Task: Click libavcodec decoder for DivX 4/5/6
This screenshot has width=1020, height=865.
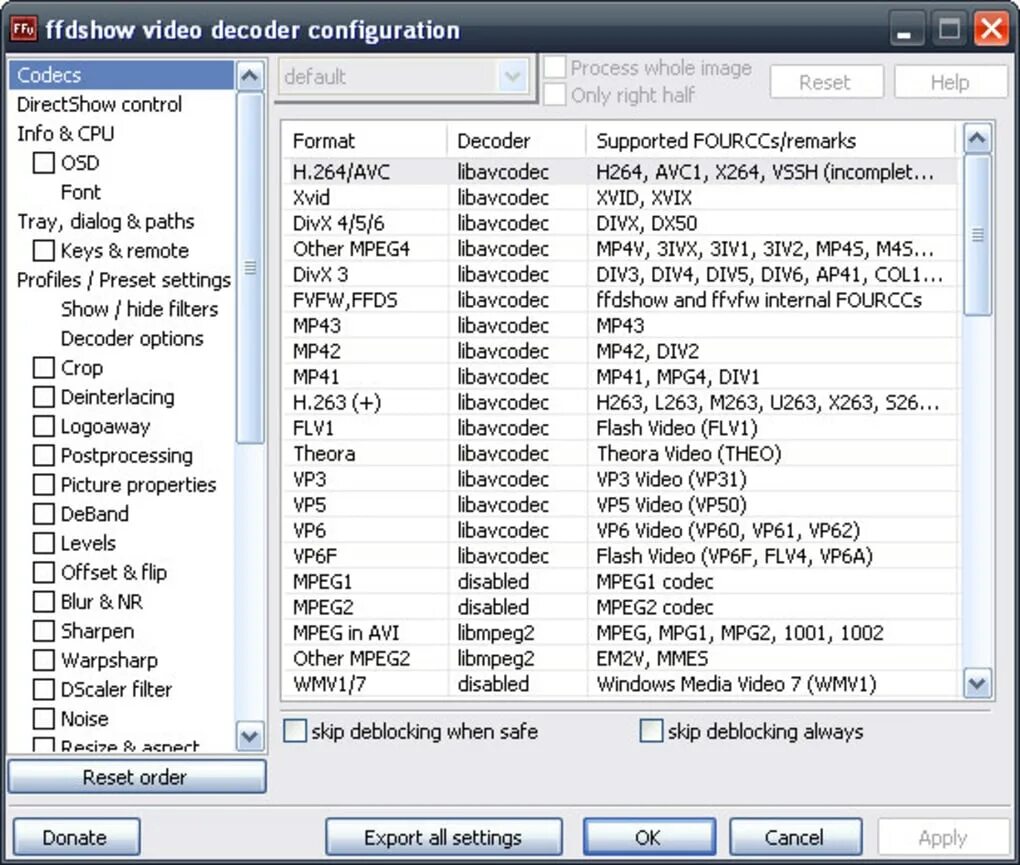Action: pos(503,223)
